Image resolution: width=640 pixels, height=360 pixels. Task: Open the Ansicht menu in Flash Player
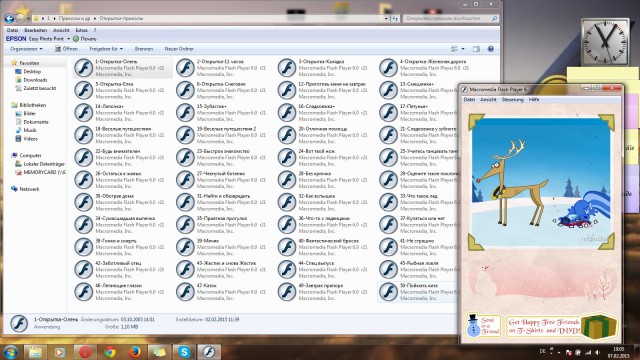488,100
